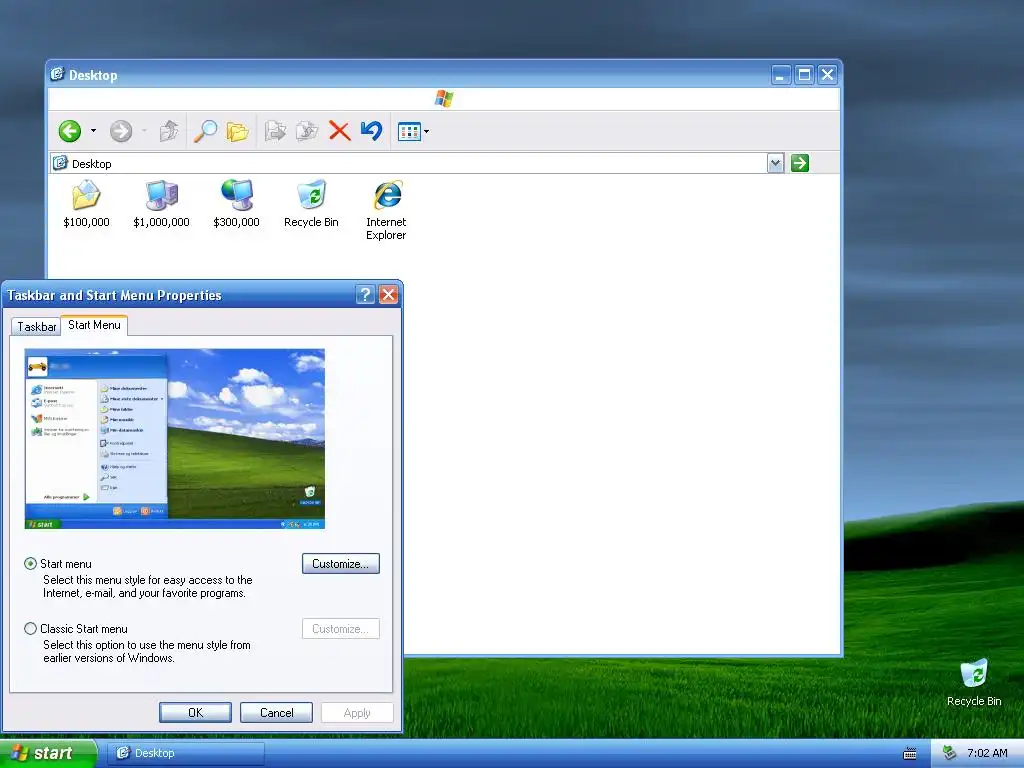Image resolution: width=1024 pixels, height=768 pixels.
Task: Select the Internet Explorer icon
Action: click(x=386, y=210)
